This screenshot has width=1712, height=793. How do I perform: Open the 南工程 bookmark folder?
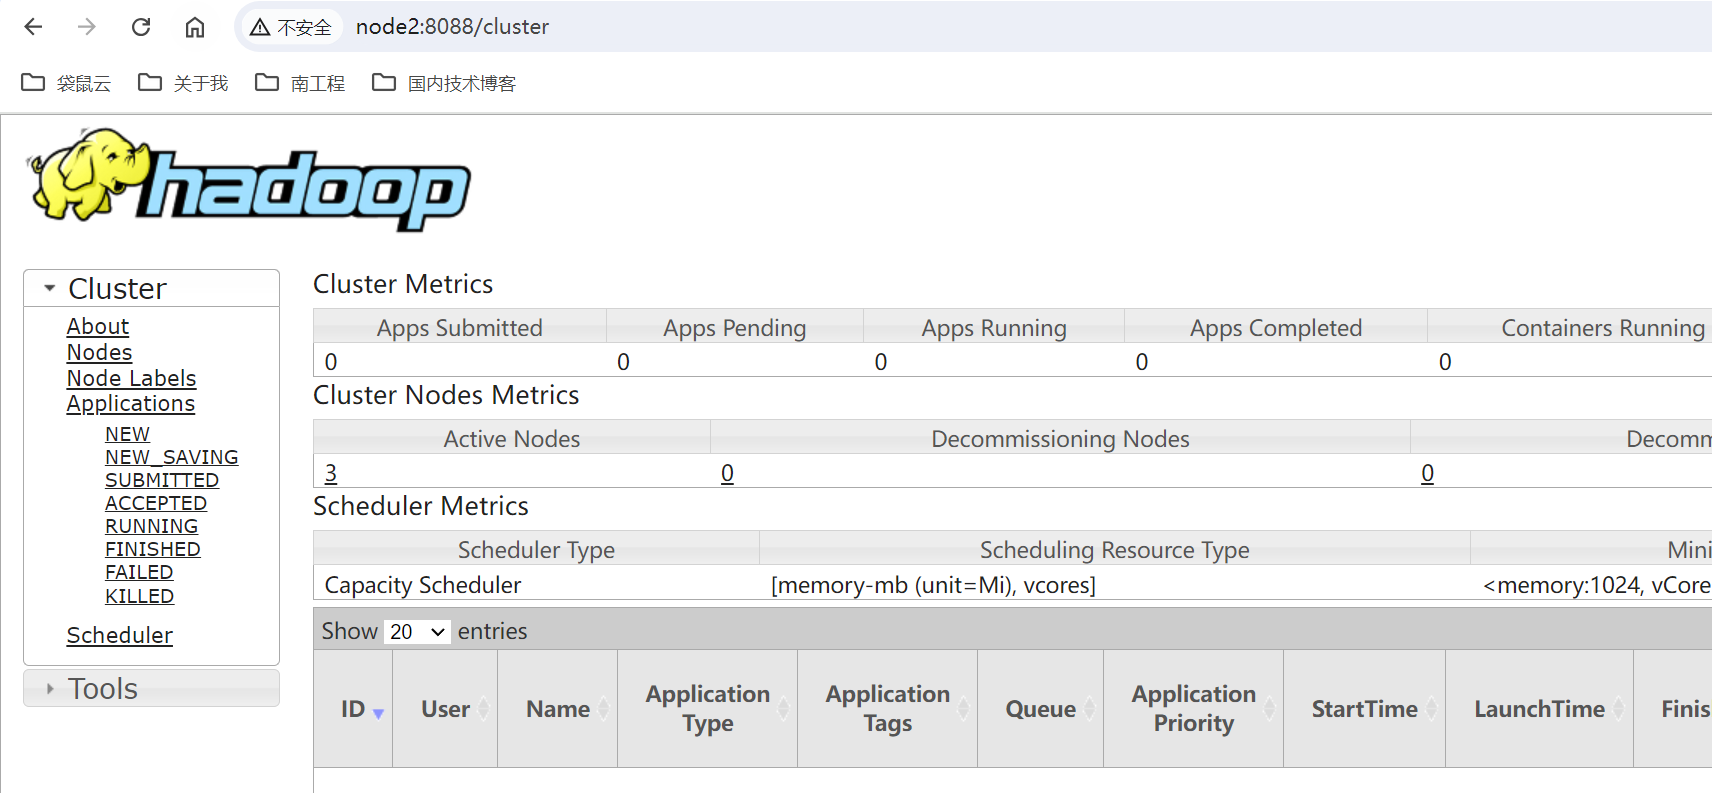[x=300, y=83]
